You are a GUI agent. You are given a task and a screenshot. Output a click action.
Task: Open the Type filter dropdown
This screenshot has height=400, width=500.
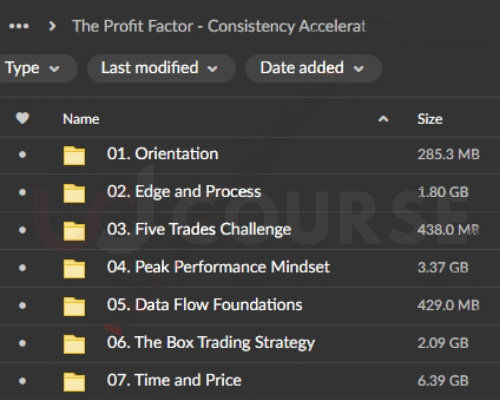[37, 68]
